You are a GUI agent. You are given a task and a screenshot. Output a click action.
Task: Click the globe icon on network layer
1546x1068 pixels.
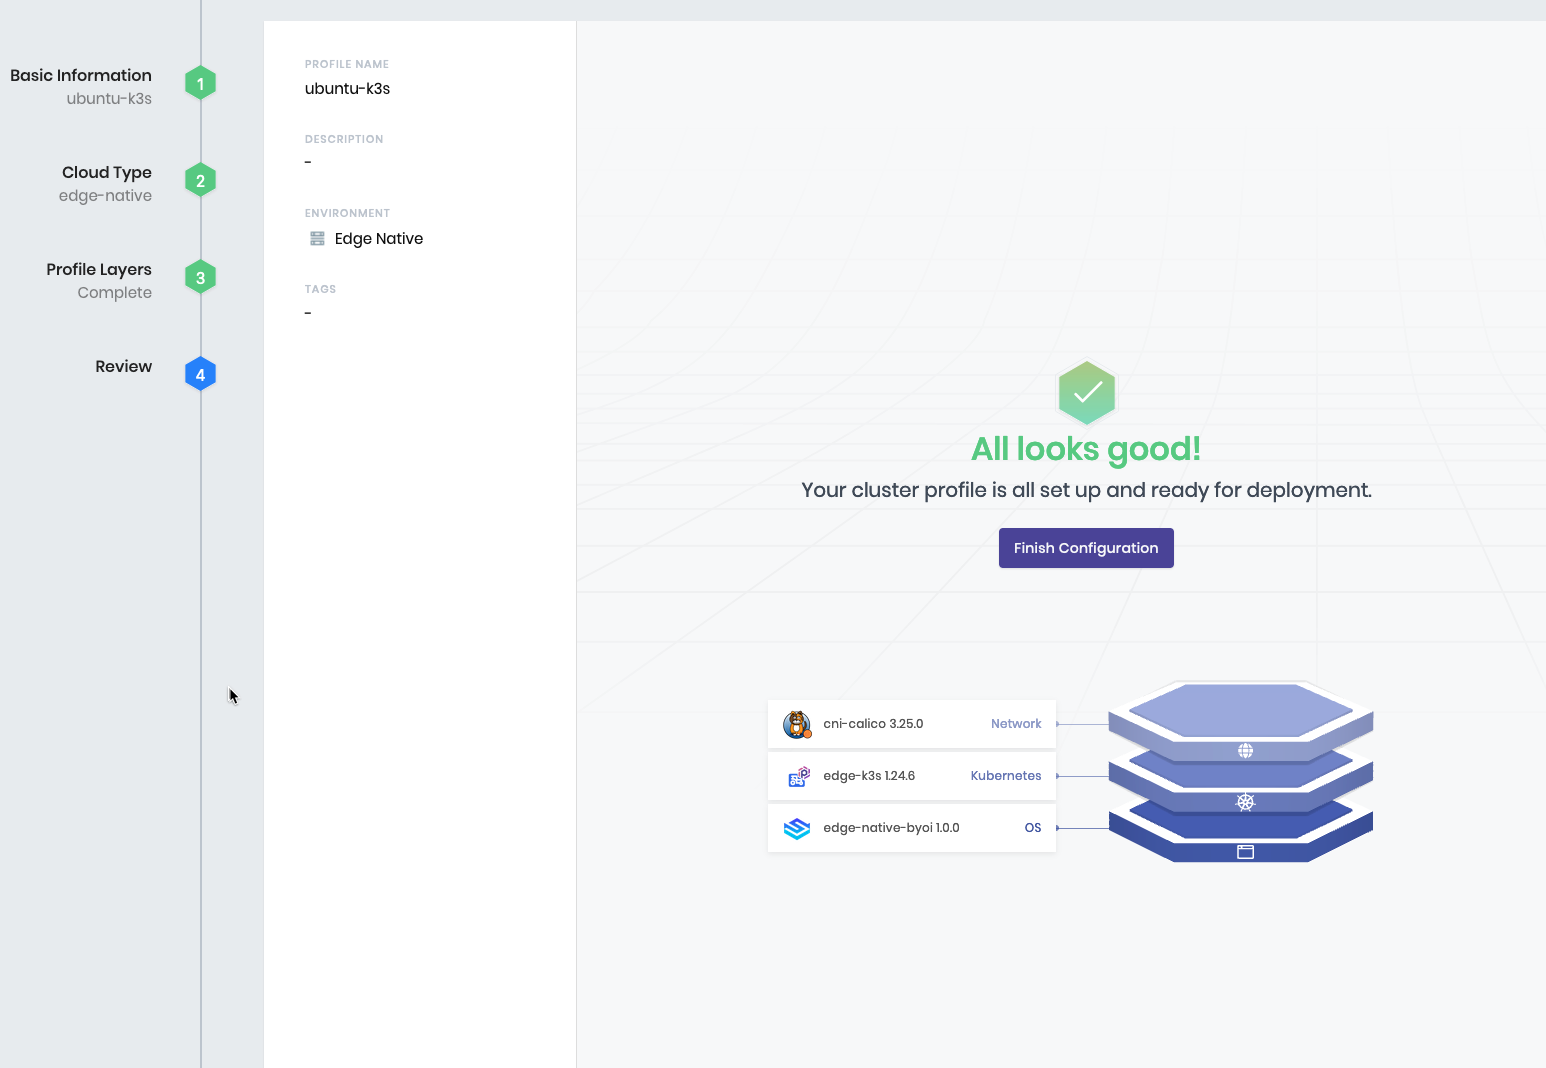pos(1245,751)
